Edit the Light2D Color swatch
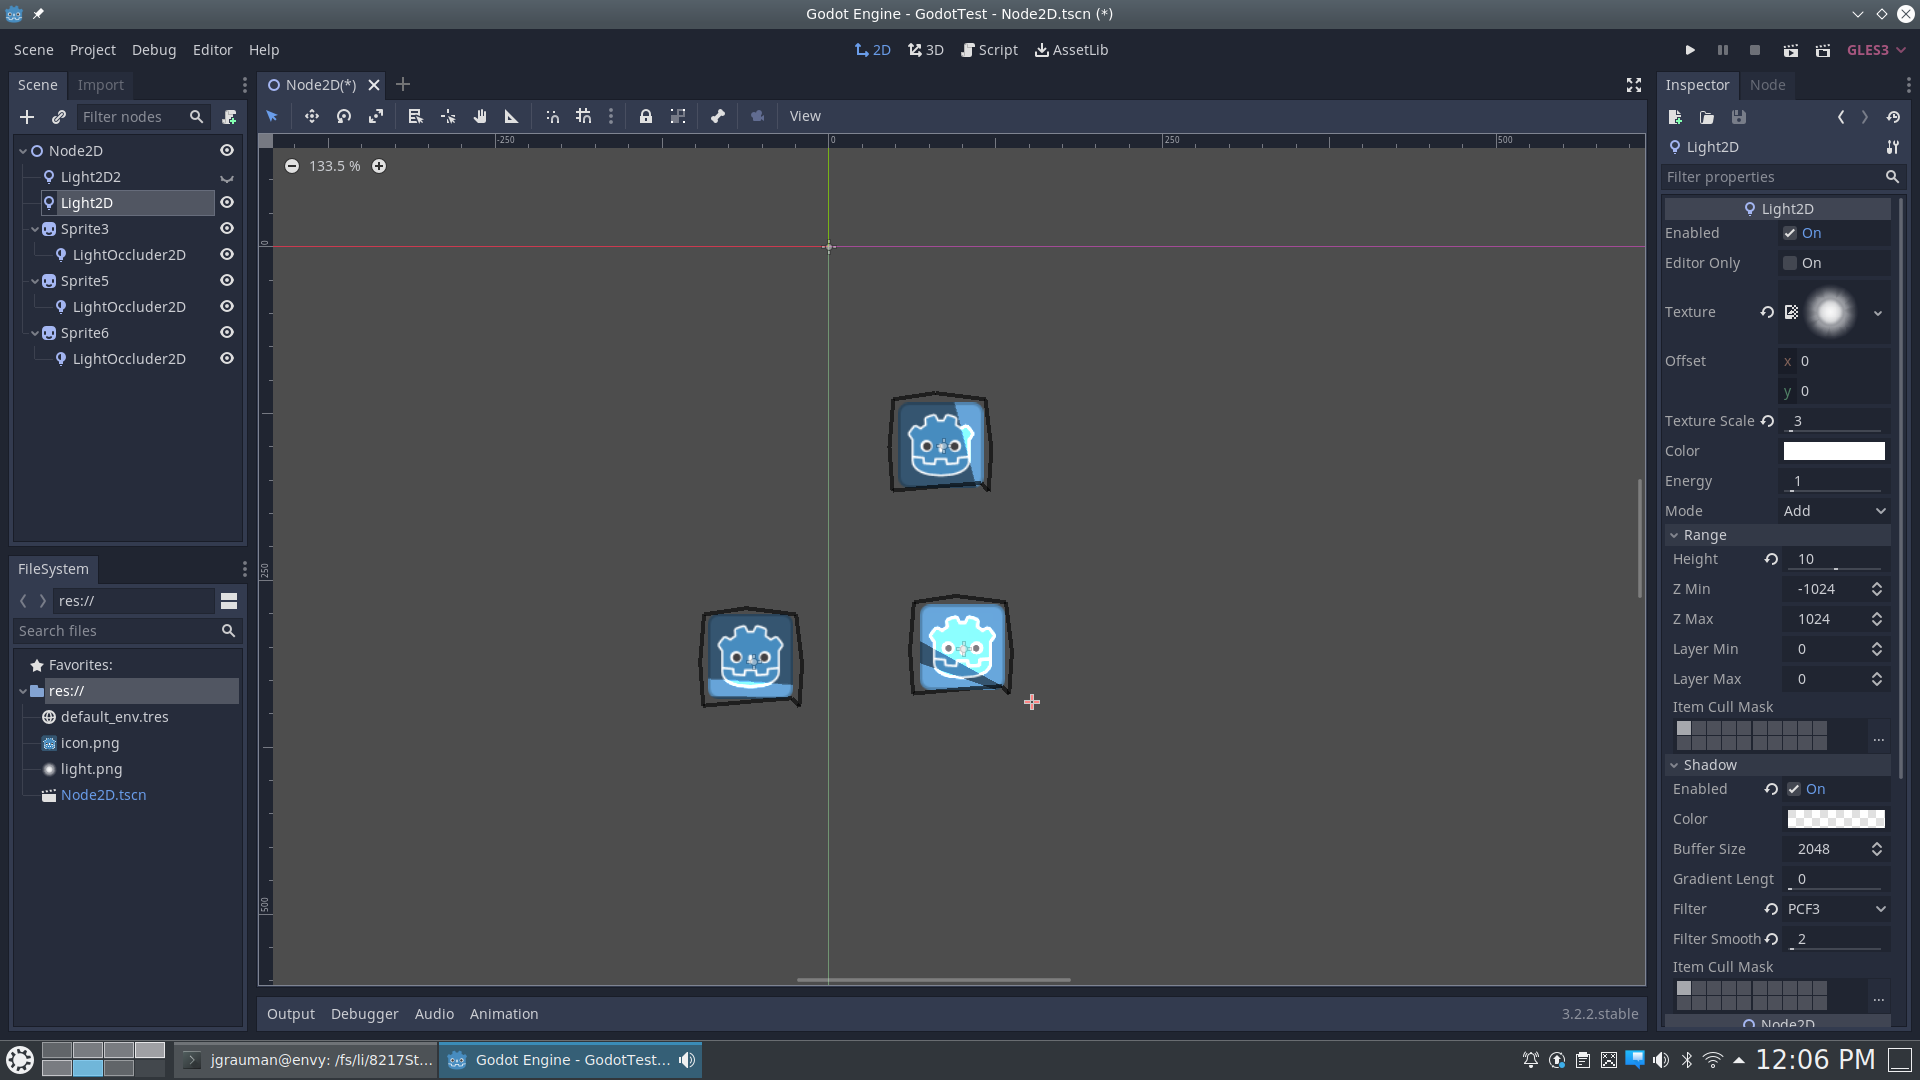1920x1080 pixels. (1833, 451)
